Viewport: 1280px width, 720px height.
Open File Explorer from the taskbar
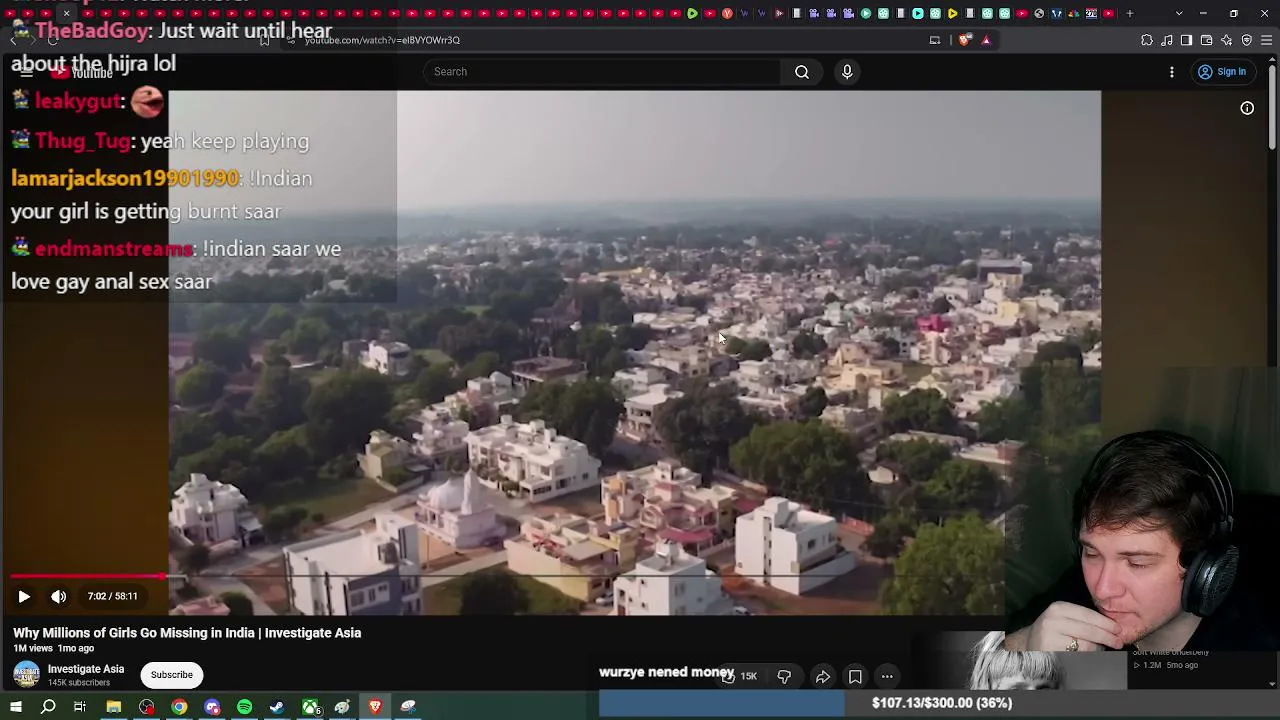(x=114, y=707)
